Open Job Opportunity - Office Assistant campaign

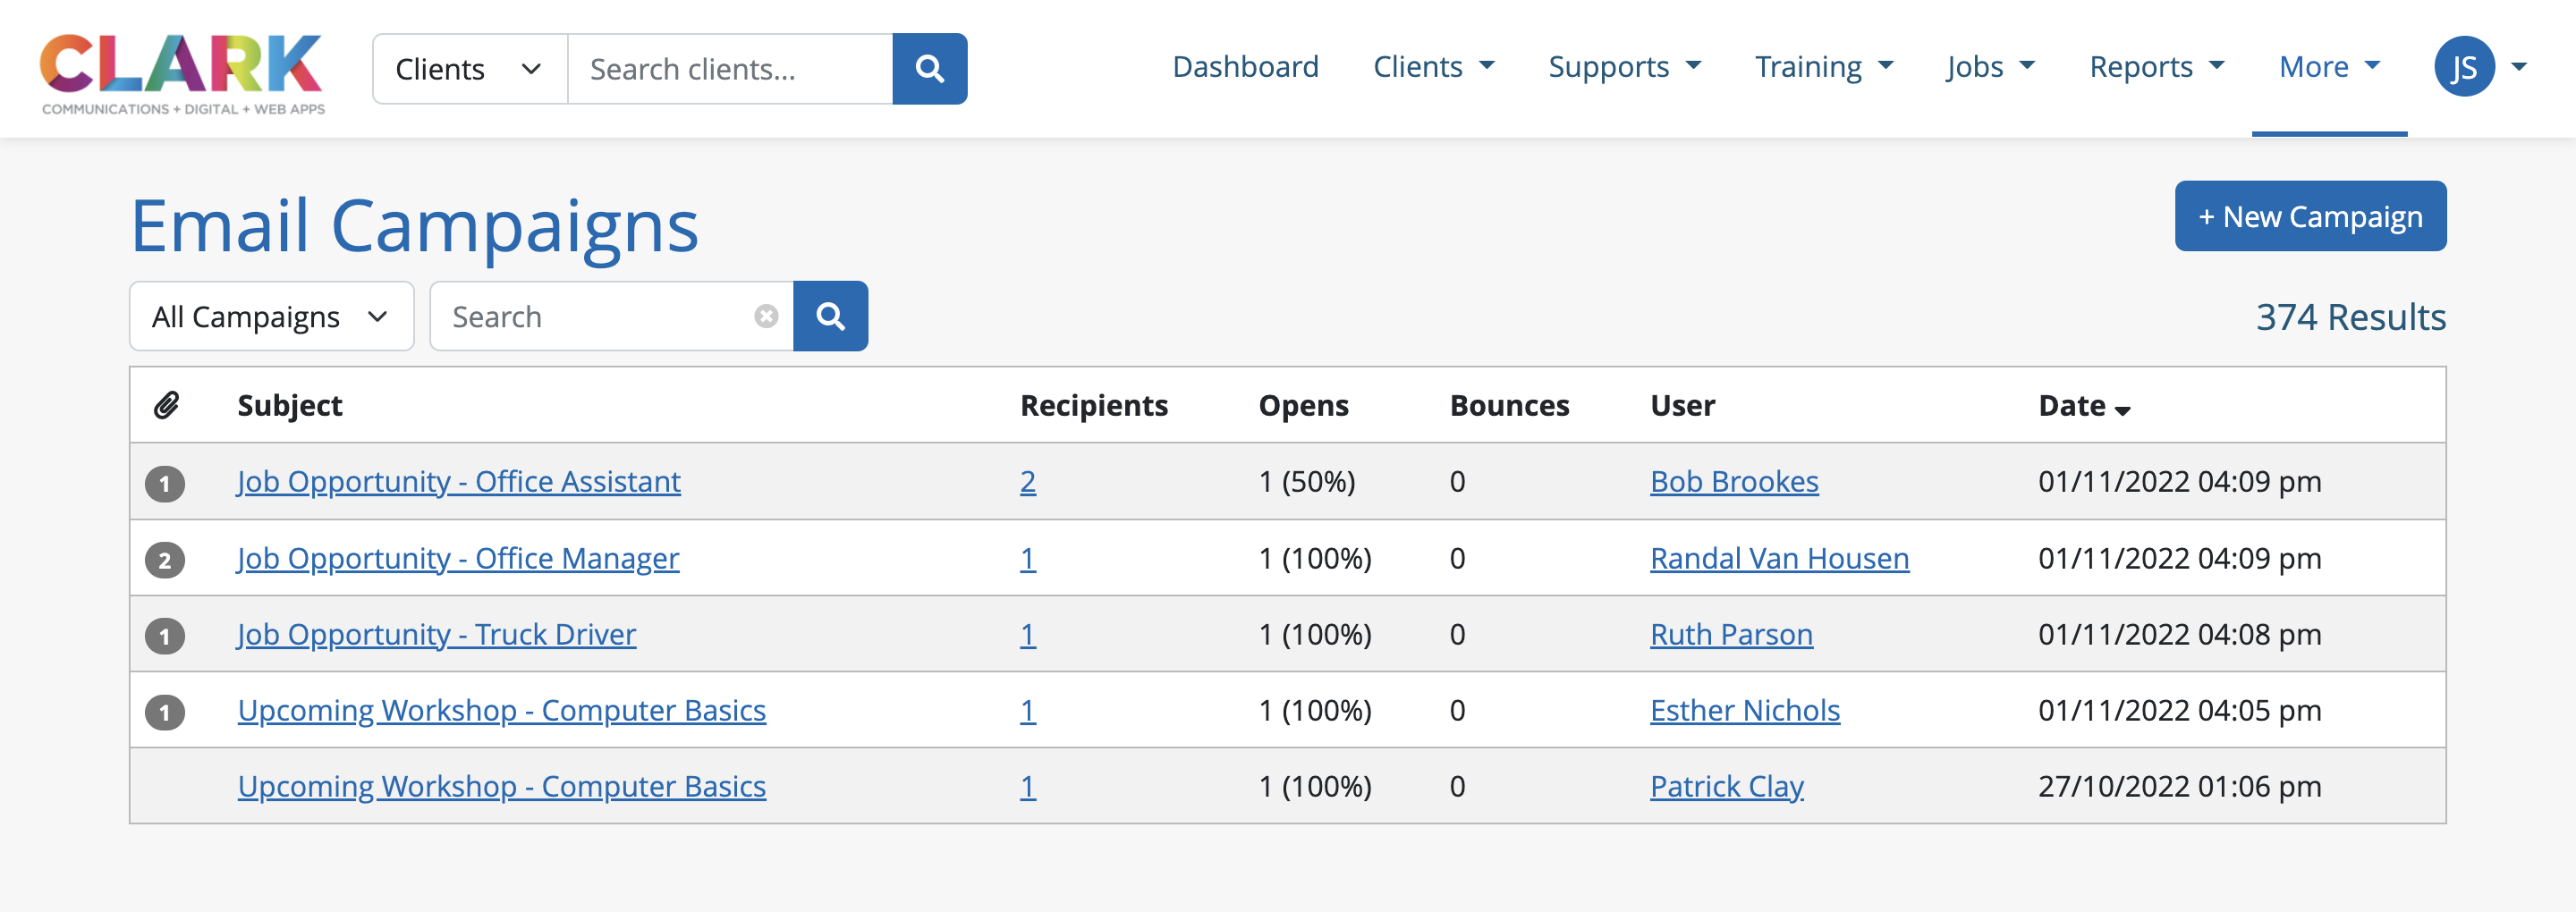pos(459,482)
